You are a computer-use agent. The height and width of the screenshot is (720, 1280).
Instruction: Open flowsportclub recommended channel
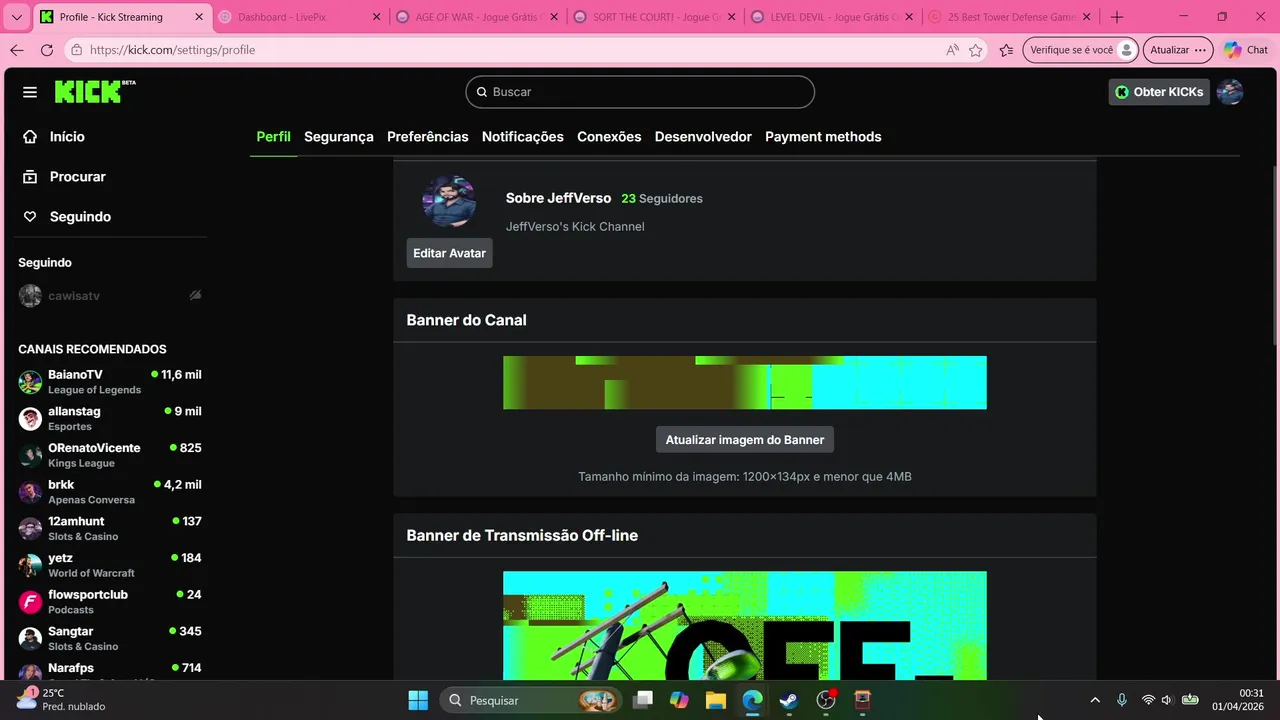coord(110,602)
